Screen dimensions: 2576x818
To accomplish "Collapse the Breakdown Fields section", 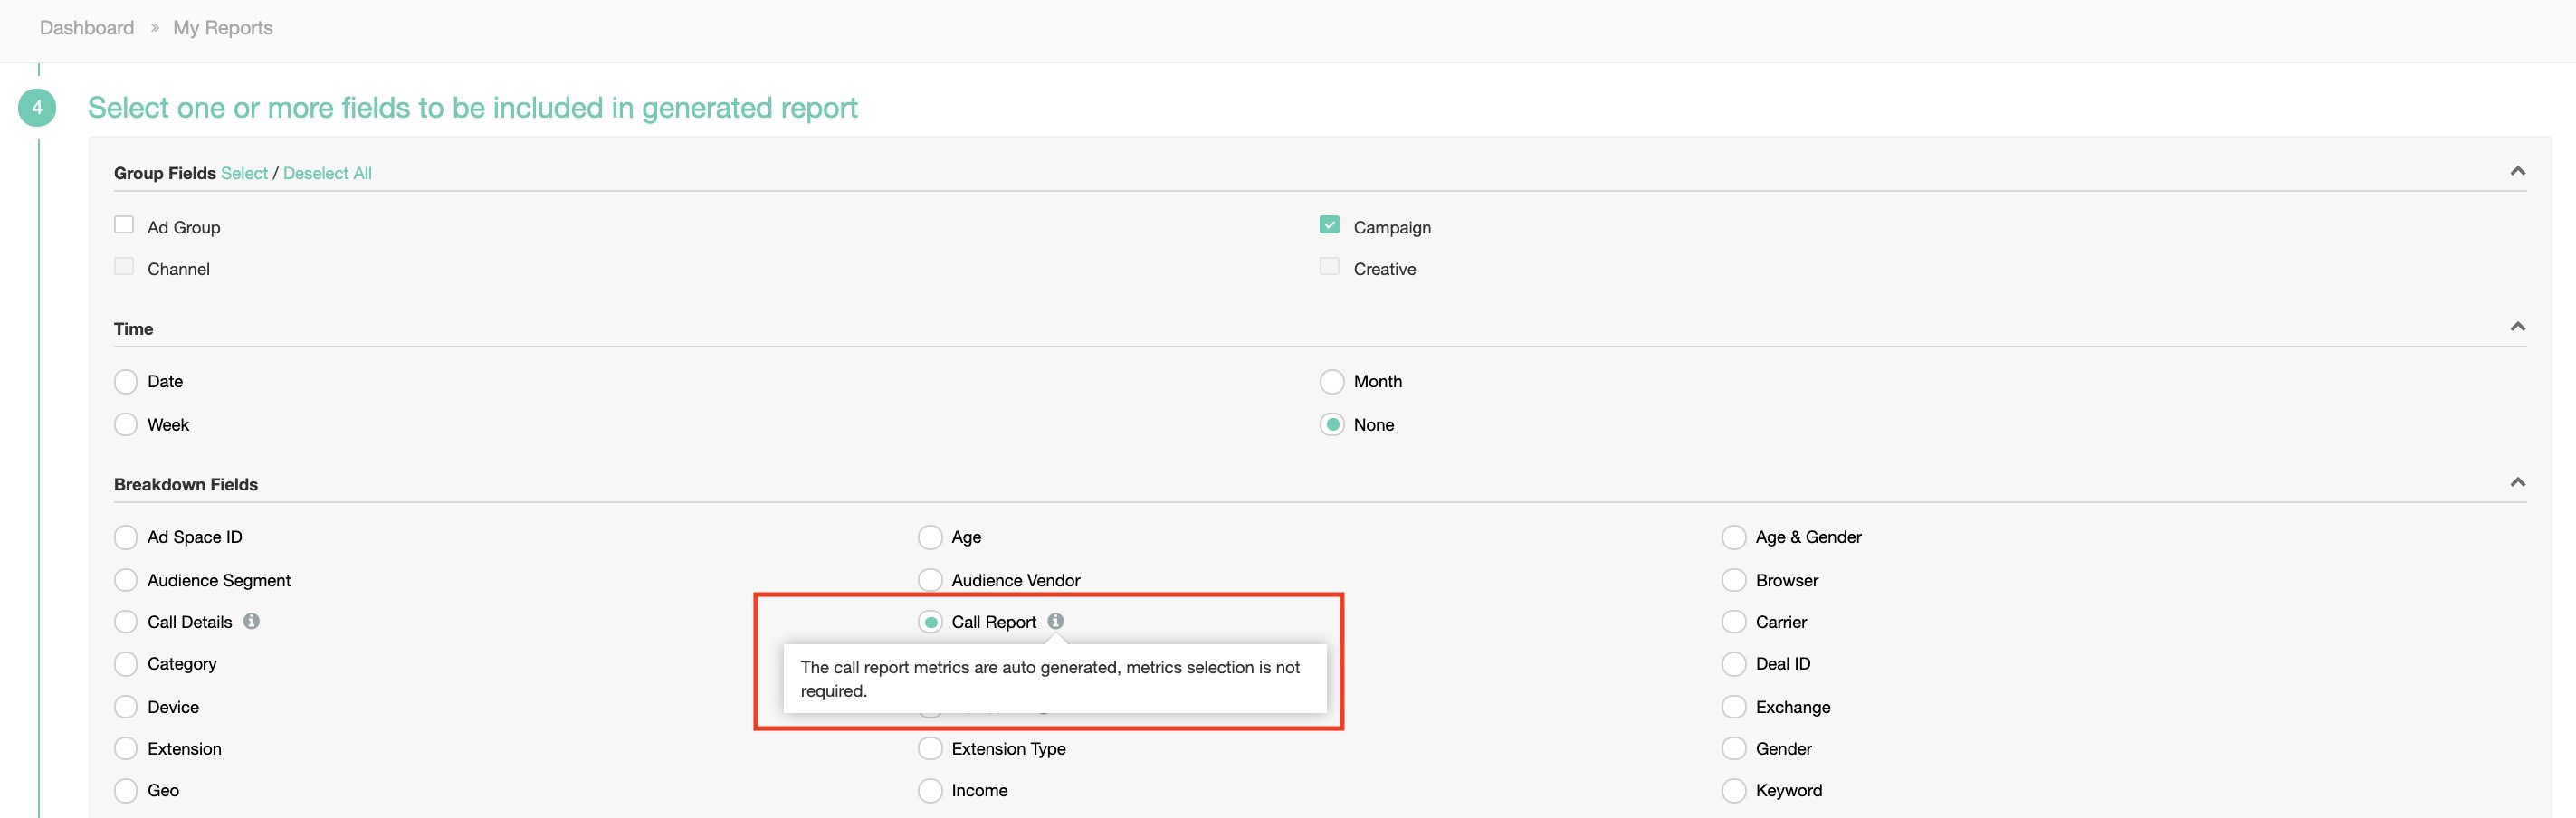I will click(x=2517, y=483).
